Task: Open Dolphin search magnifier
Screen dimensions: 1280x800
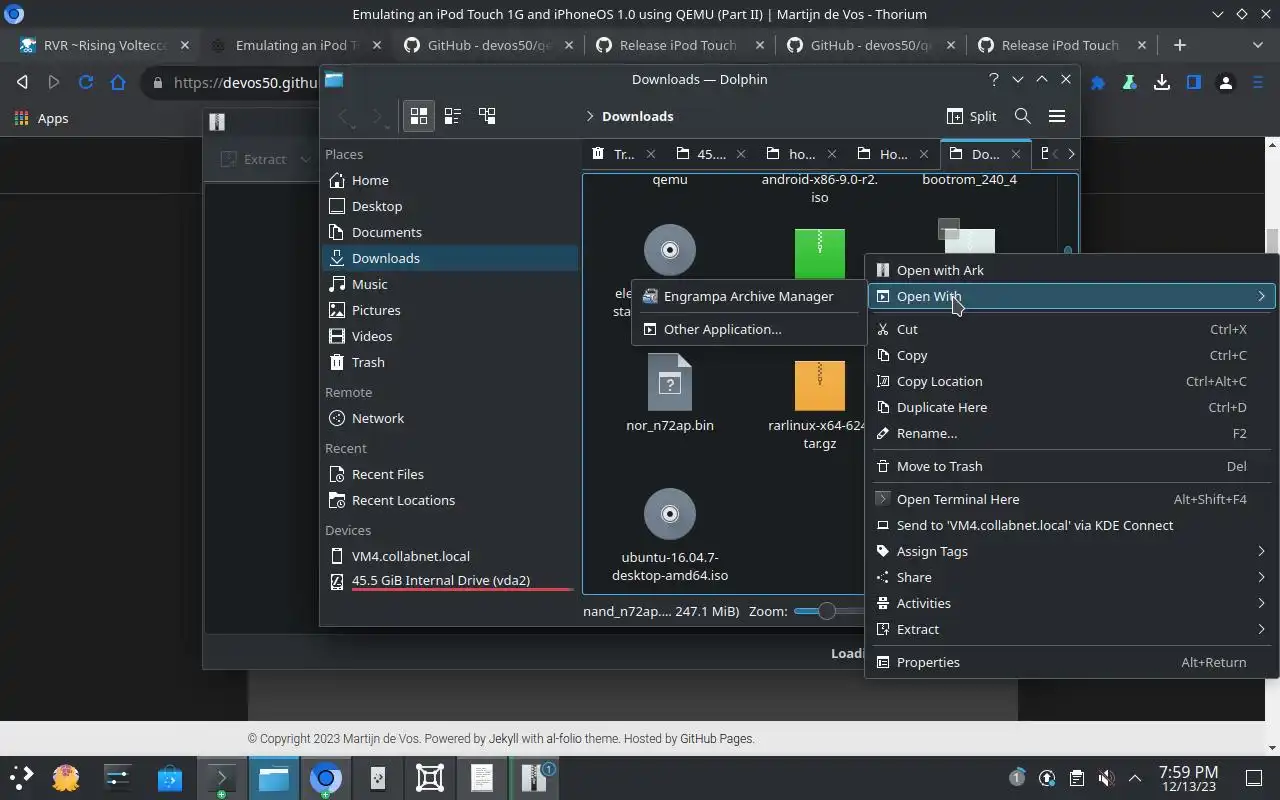Action: tap(1022, 116)
